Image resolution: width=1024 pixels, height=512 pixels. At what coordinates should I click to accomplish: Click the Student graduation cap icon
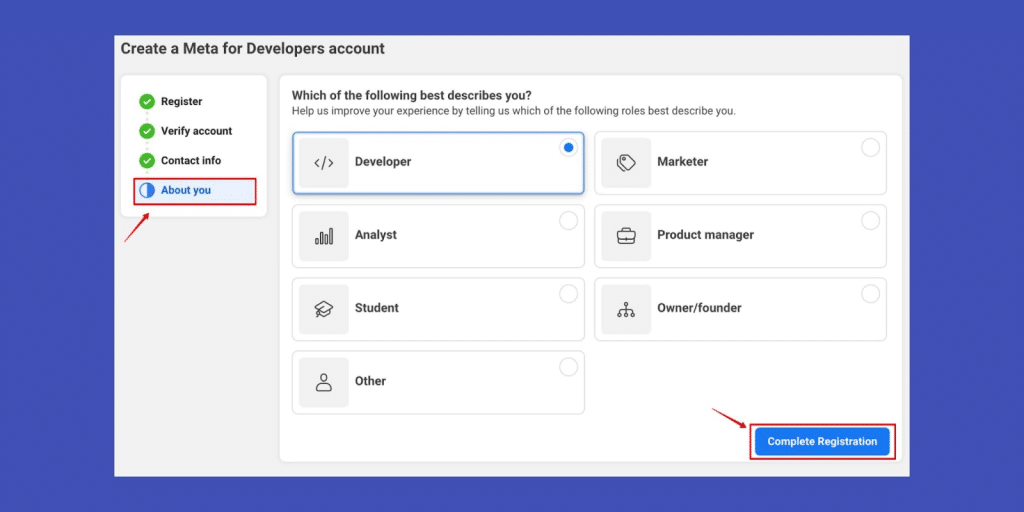tap(324, 310)
